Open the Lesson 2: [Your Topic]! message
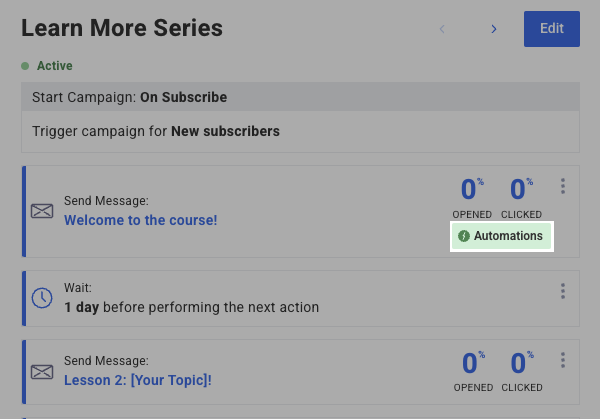Image resolution: width=600 pixels, height=419 pixels. (x=138, y=380)
